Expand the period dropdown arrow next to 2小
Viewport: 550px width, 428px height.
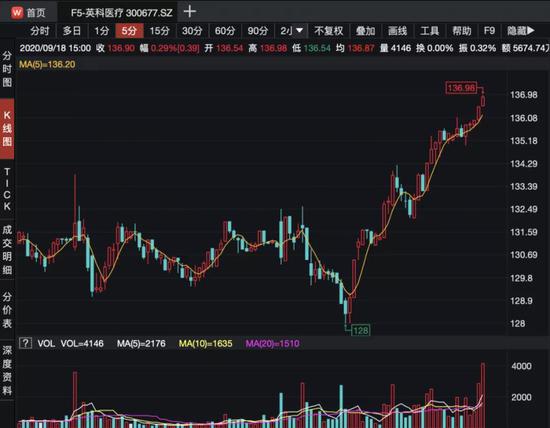[299, 31]
